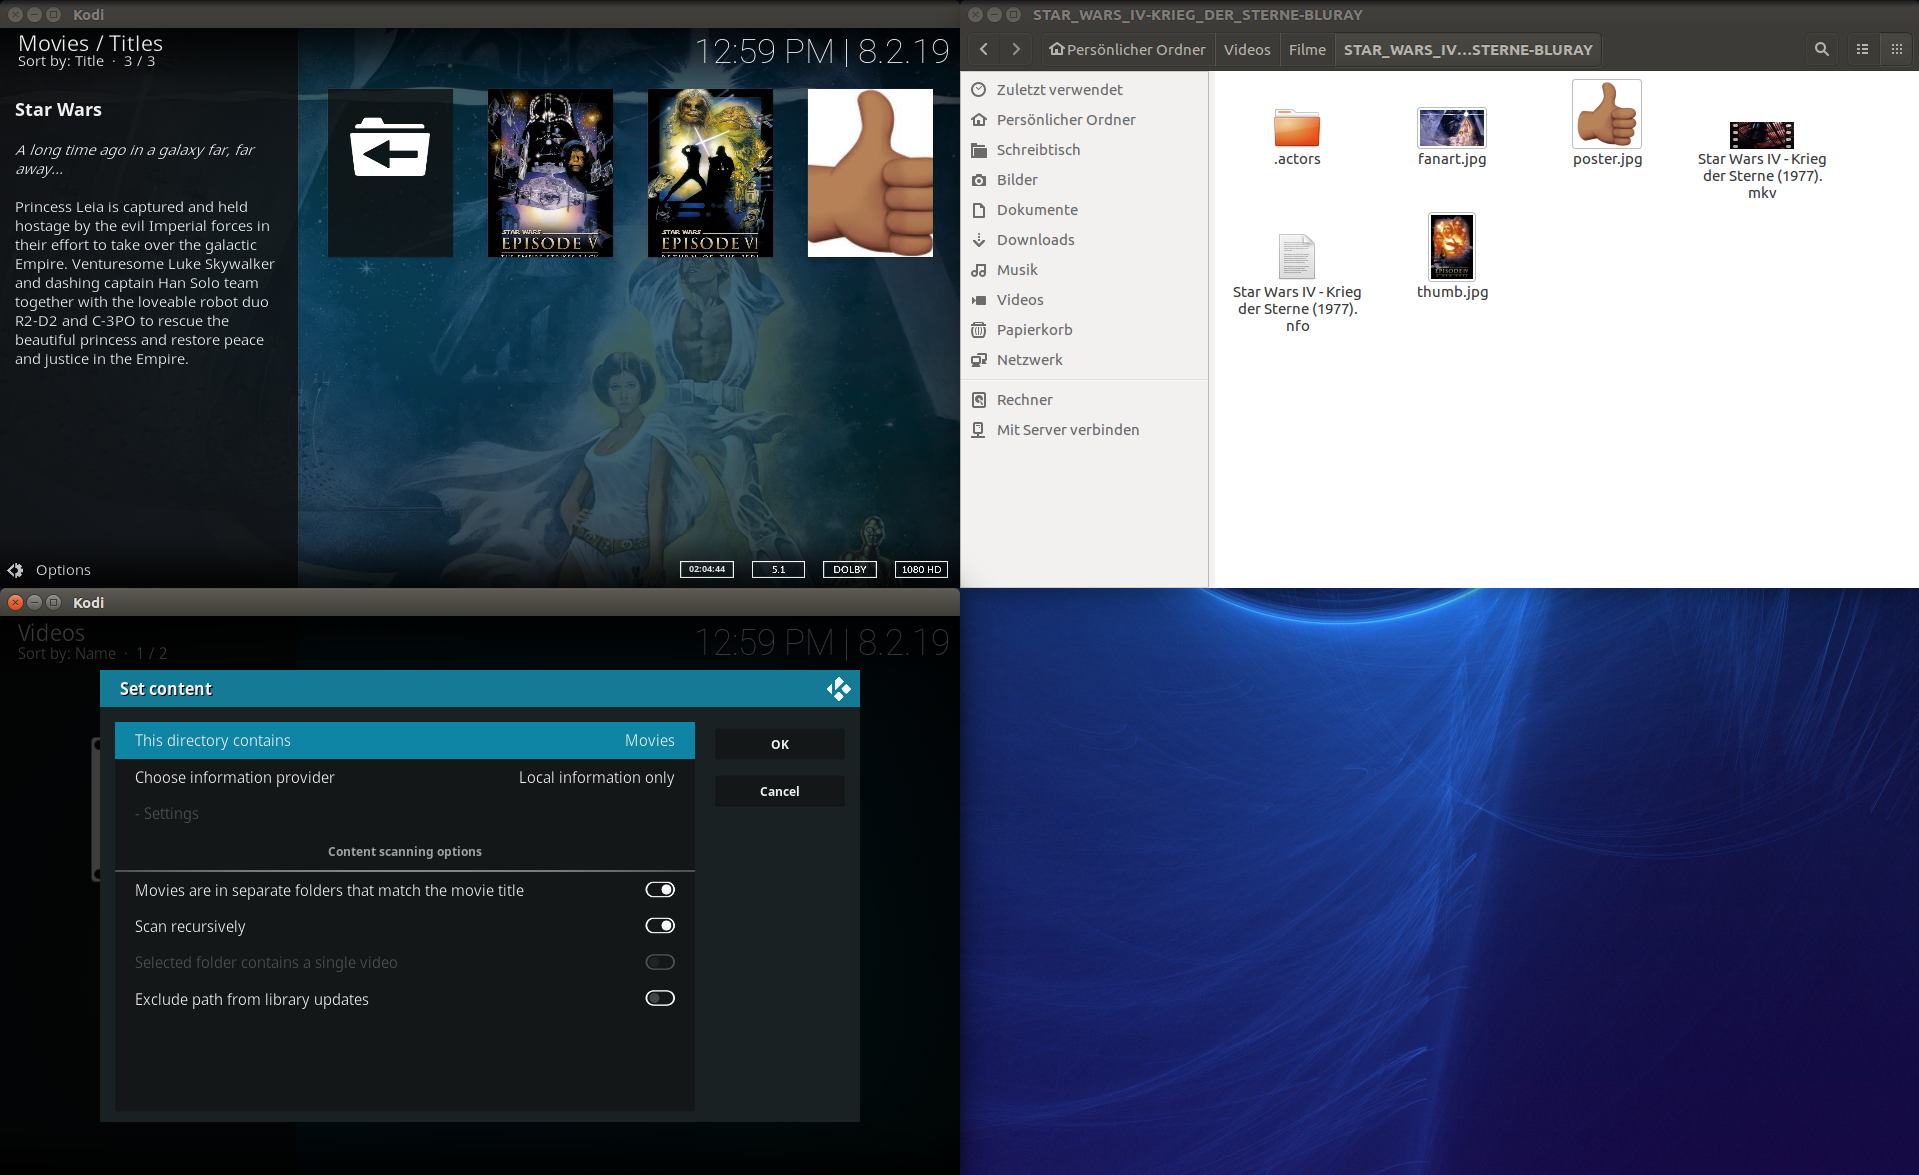Select the Star Wars IV .nfo file
1919x1175 pixels.
coord(1297,283)
